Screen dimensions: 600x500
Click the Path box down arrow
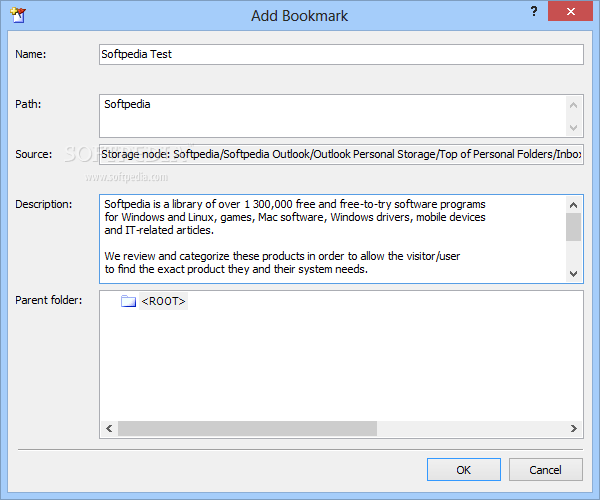click(573, 127)
